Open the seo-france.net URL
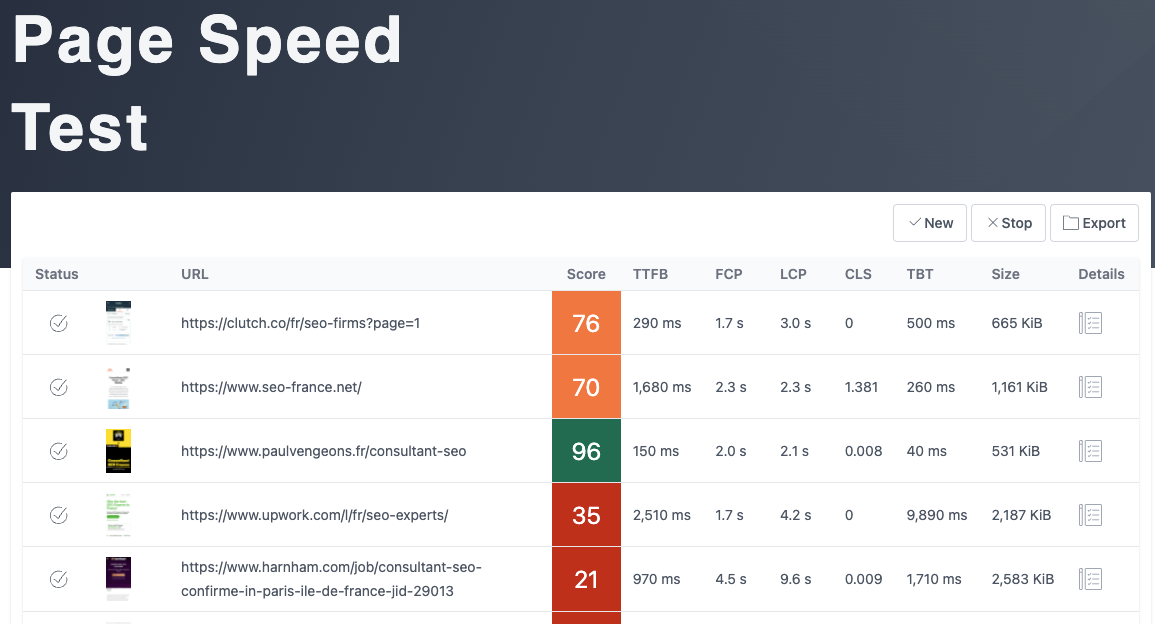 click(271, 387)
